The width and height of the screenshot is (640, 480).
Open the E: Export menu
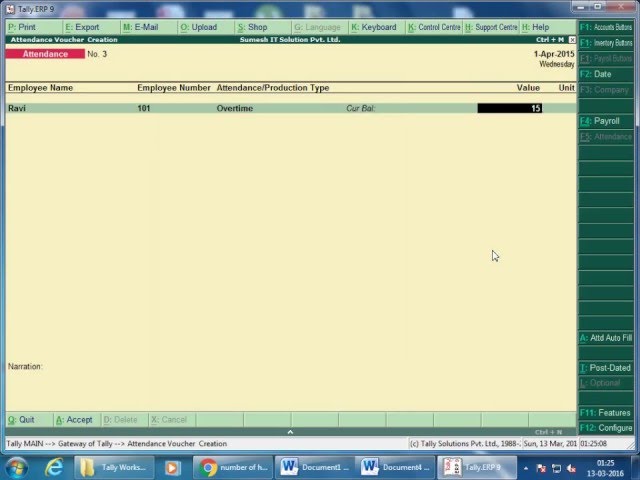91,27
